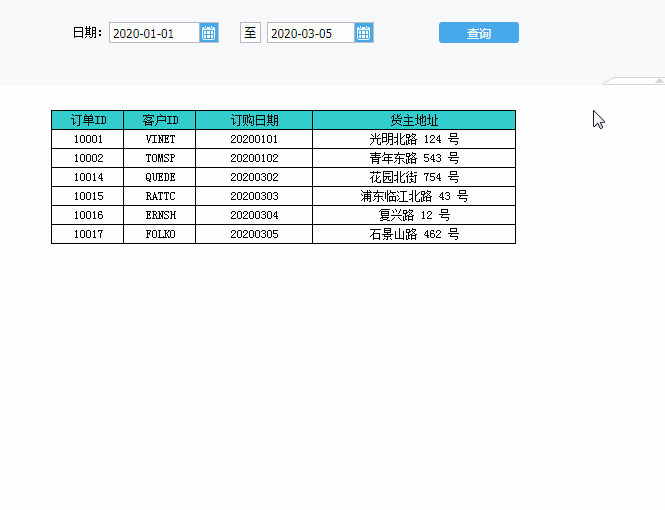Select customer cell TOMSP
The height and width of the screenshot is (510, 665).
coord(159,158)
